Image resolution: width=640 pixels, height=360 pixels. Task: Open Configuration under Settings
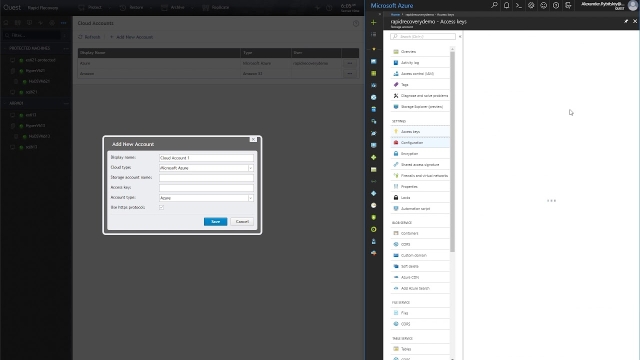coord(420,142)
